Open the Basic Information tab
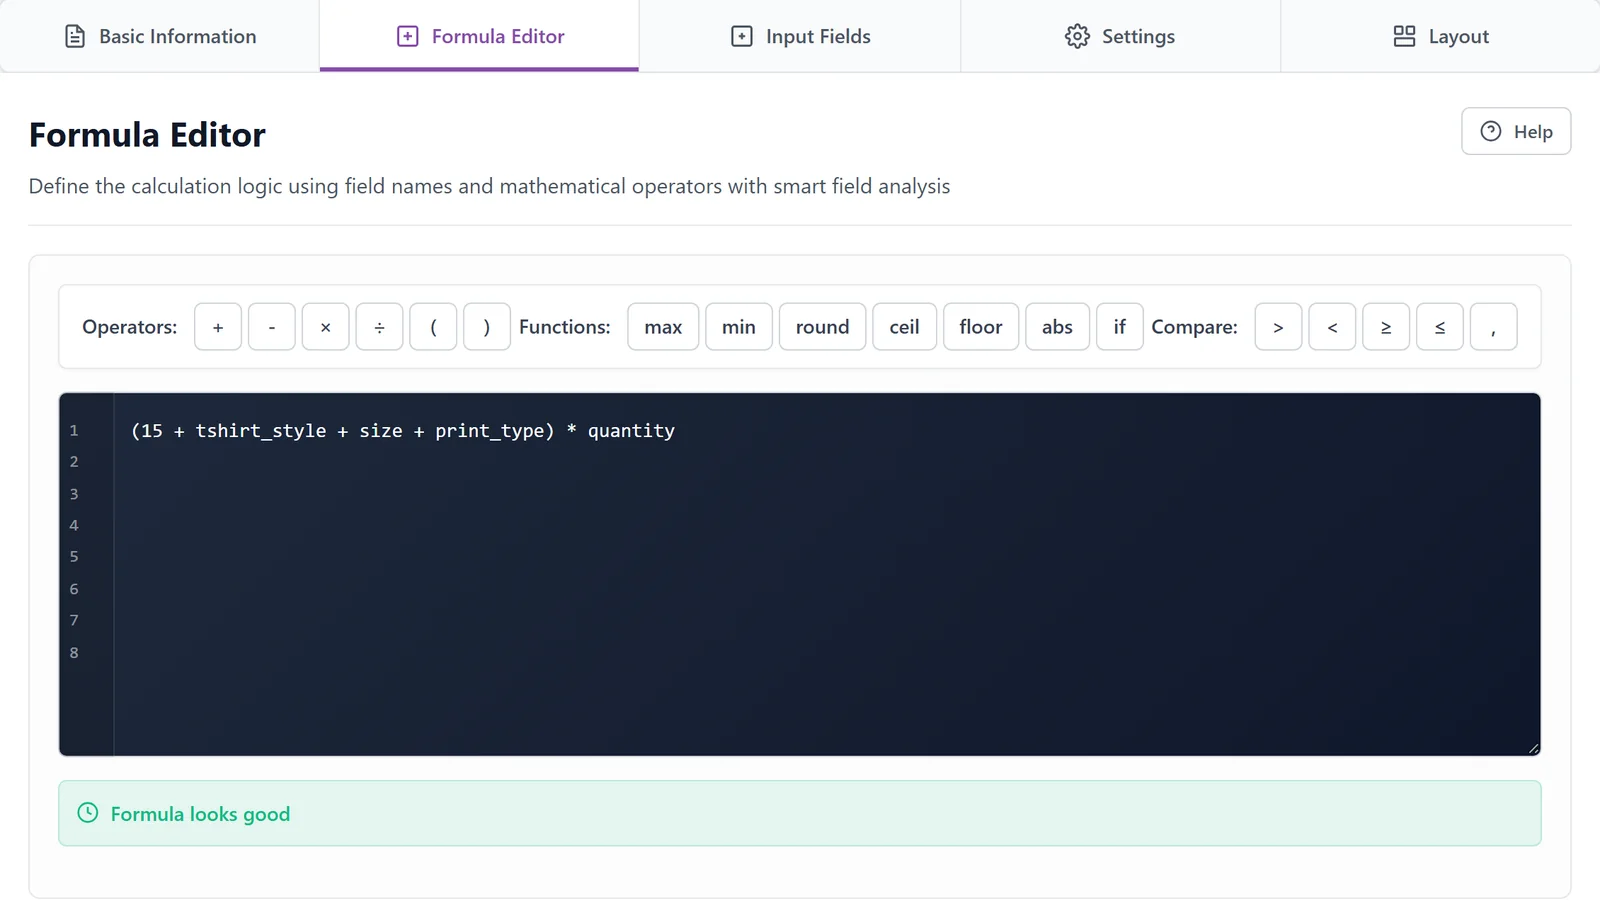 pyautogui.click(x=160, y=36)
